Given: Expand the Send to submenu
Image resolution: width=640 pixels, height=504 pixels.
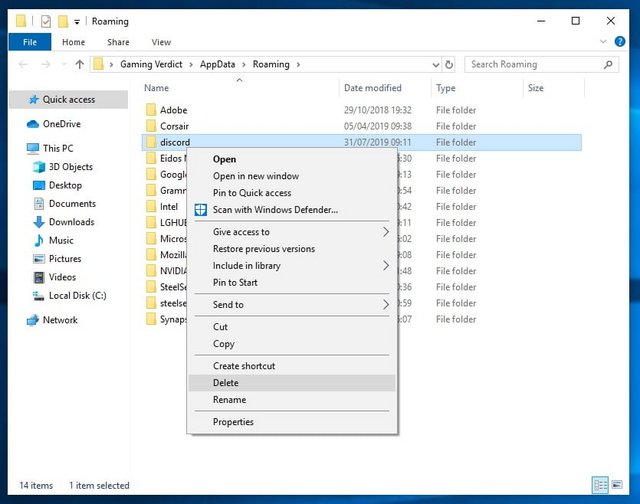Looking at the screenshot, I should [292, 304].
